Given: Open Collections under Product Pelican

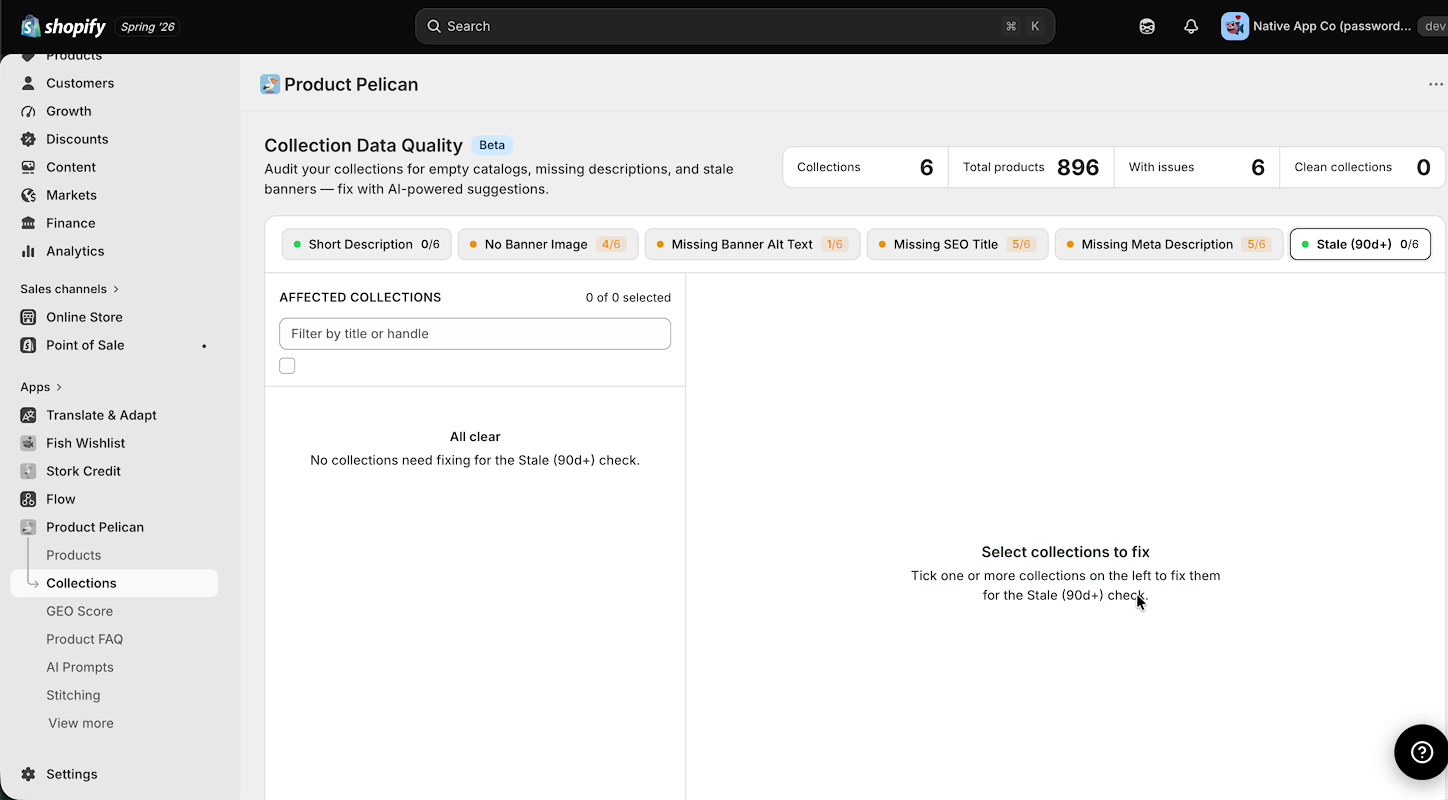Looking at the screenshot, I should (x=114, y=583).
